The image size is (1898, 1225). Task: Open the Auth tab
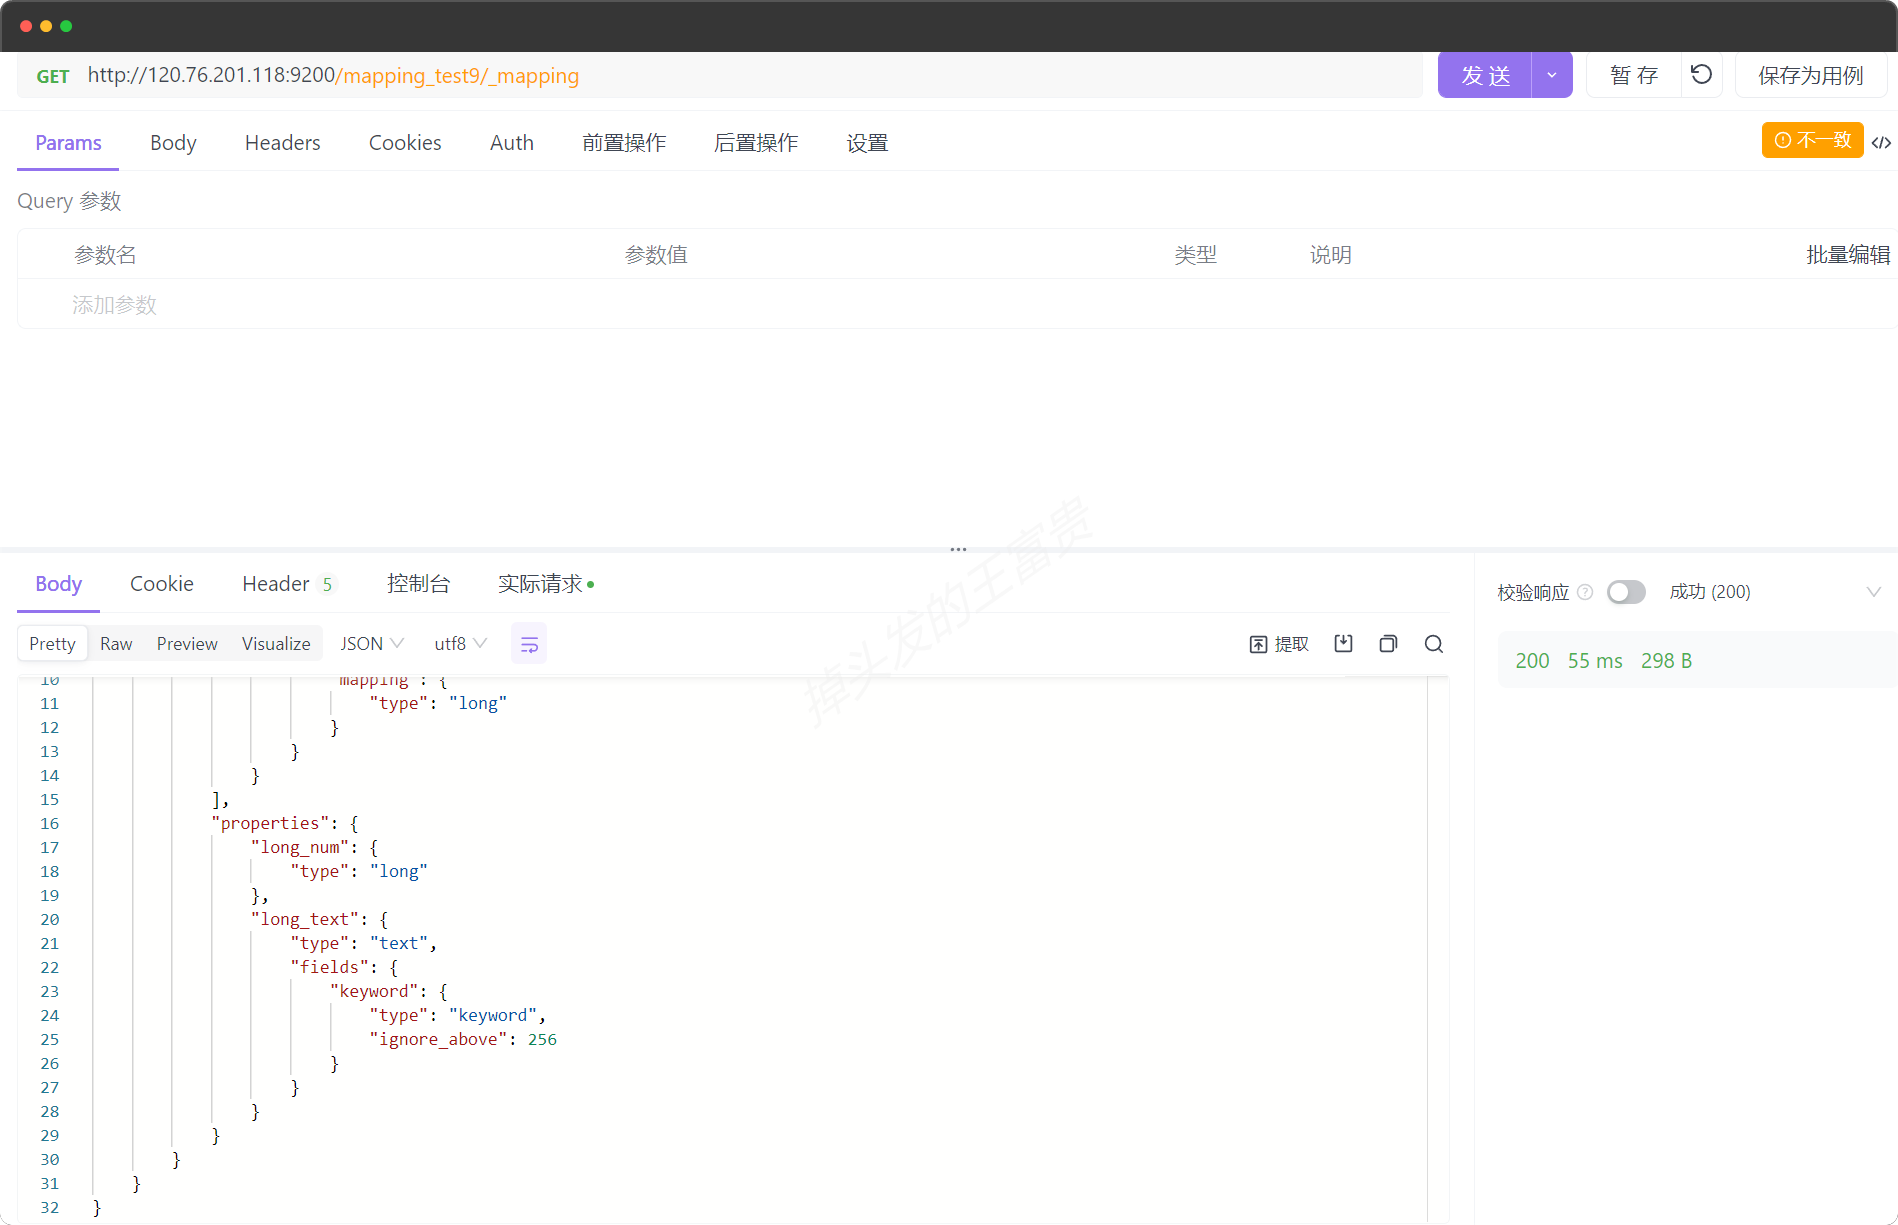click(512, 143)
